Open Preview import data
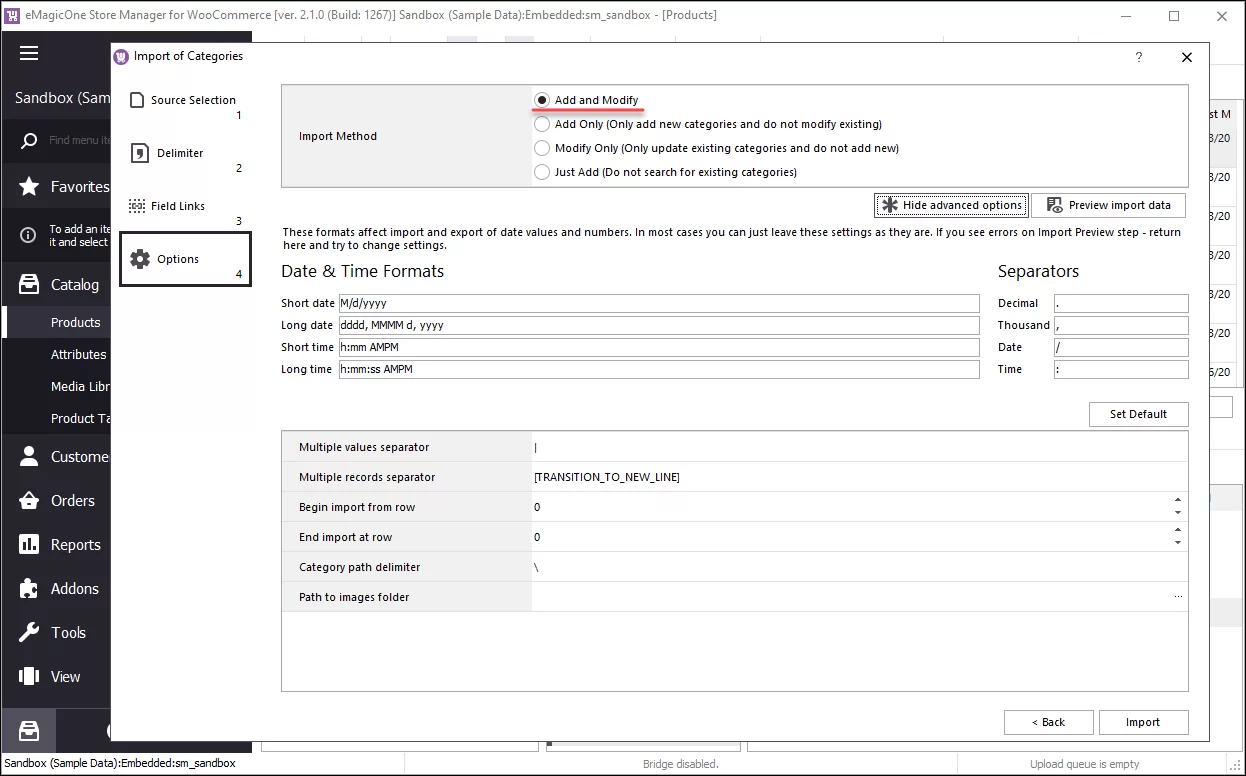 [1108, 205]
